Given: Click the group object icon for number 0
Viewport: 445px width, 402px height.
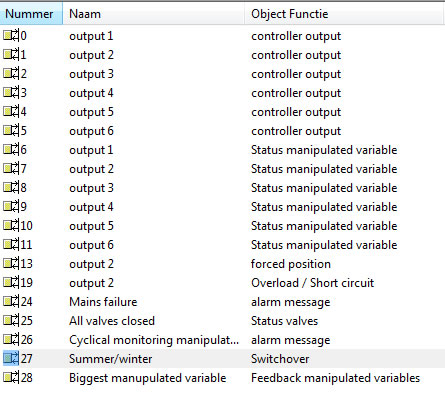Looking at the screenshot, I should coord(11,35).
